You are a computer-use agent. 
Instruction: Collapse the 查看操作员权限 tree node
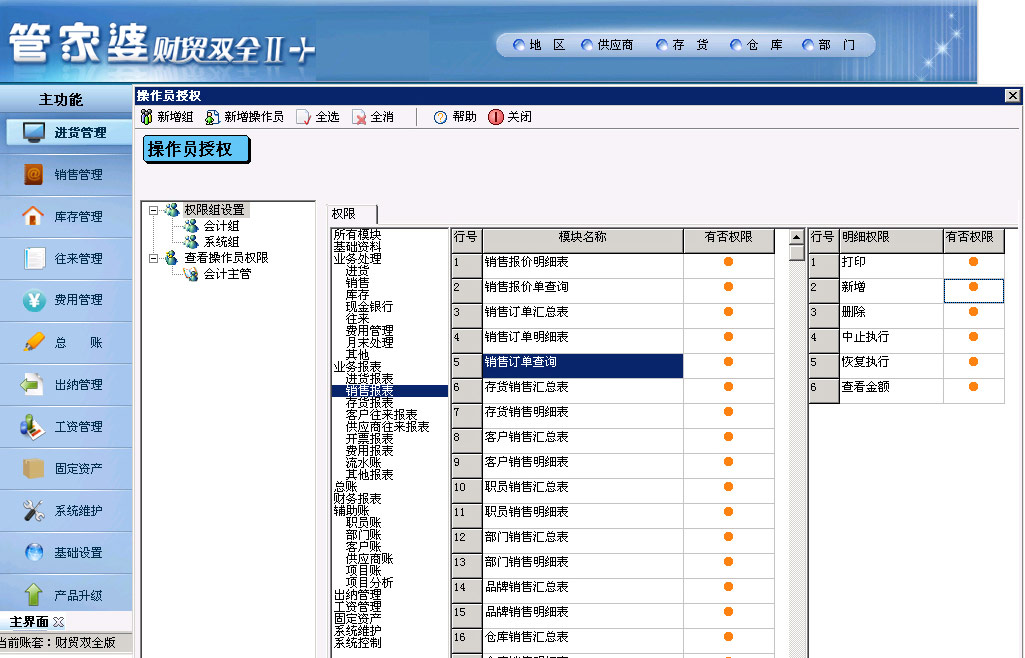[153, 258]
